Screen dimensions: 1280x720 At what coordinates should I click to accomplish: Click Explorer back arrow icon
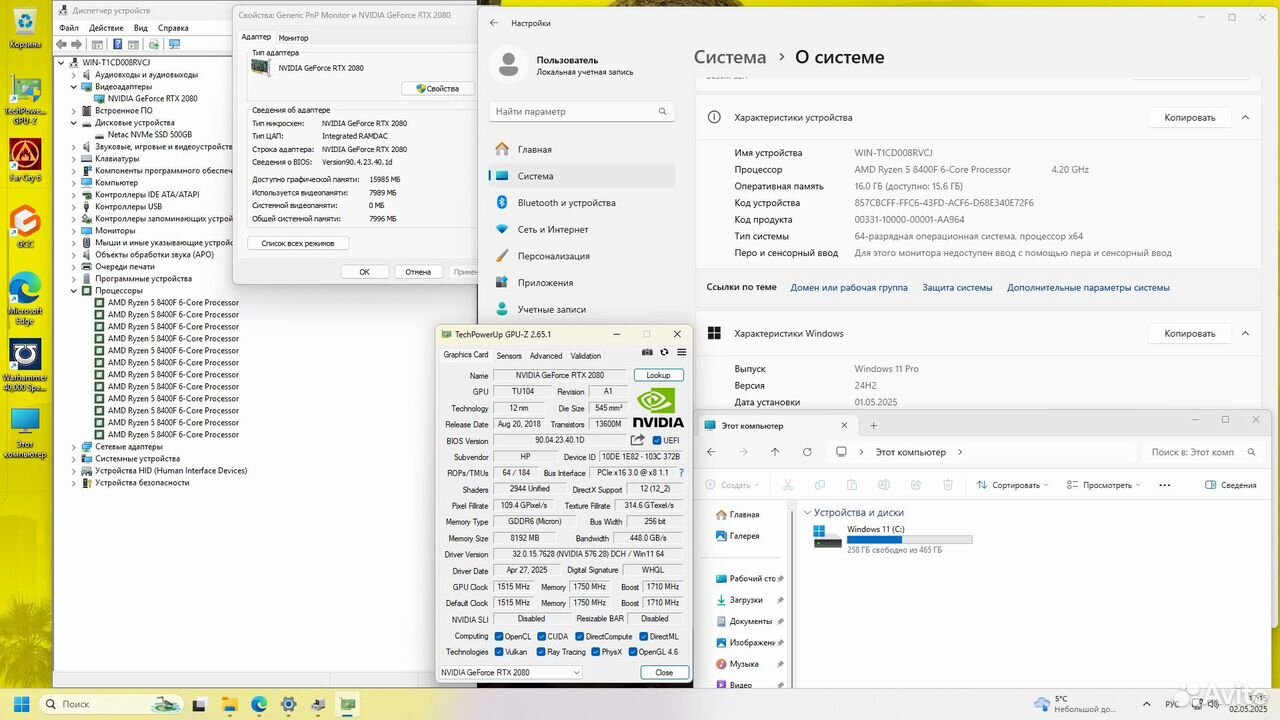tap(712, 452)
